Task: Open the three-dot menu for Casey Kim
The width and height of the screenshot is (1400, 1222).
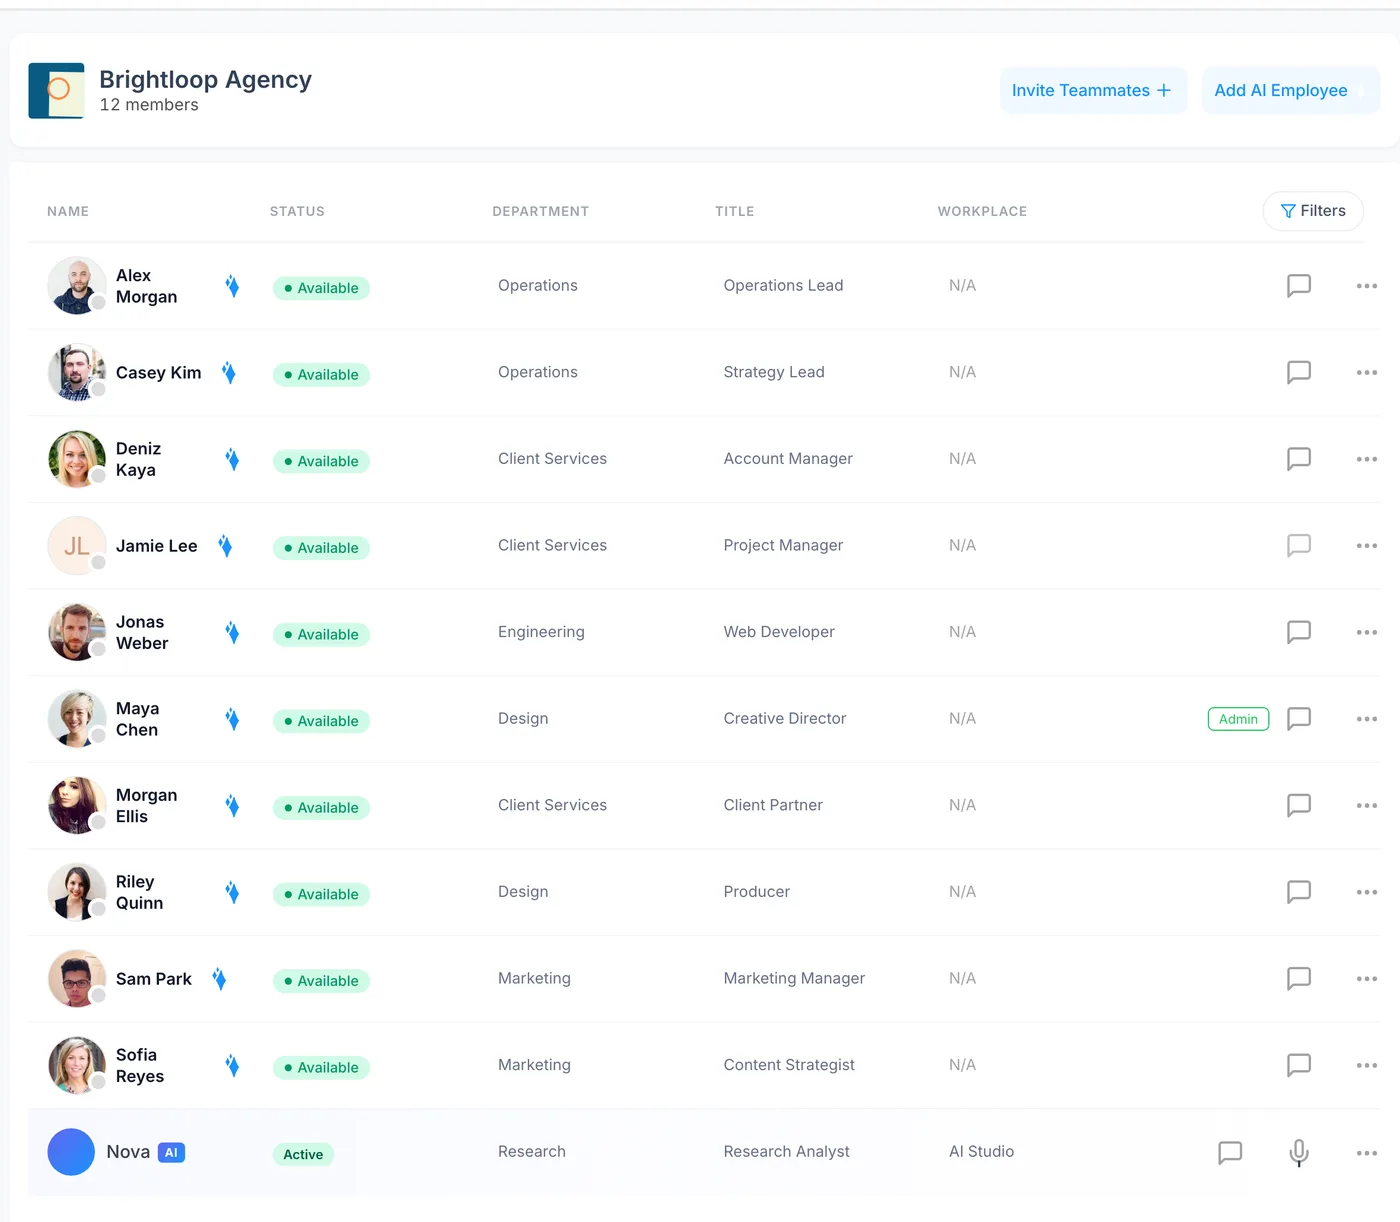Action: coord(1367,373)
